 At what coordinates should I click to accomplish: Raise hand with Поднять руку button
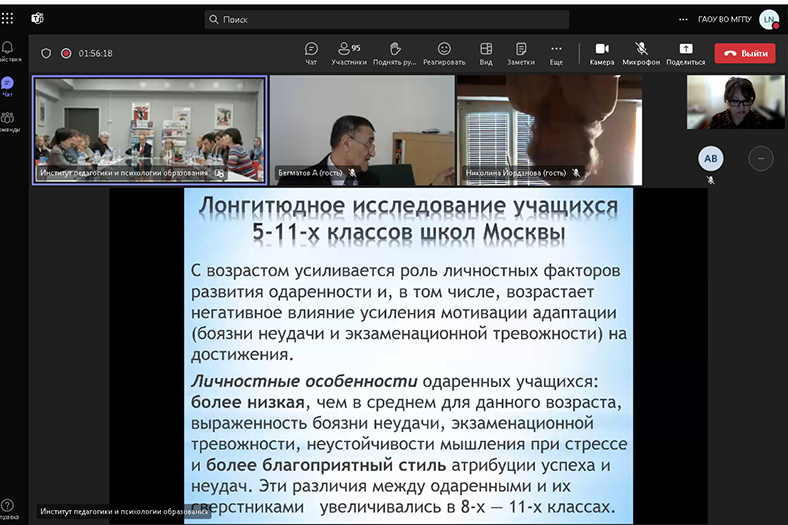pyautogui.click(x=395, y=53)
